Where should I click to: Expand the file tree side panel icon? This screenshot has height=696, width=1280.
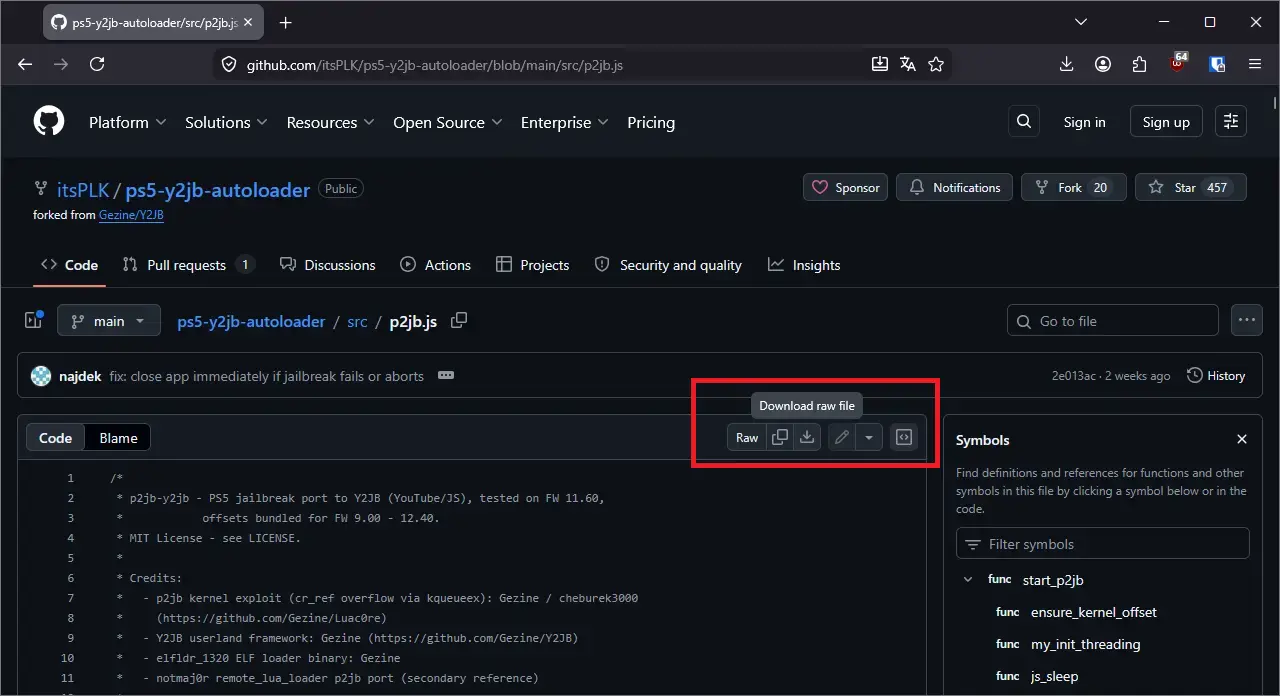click(x=33, y=320)
